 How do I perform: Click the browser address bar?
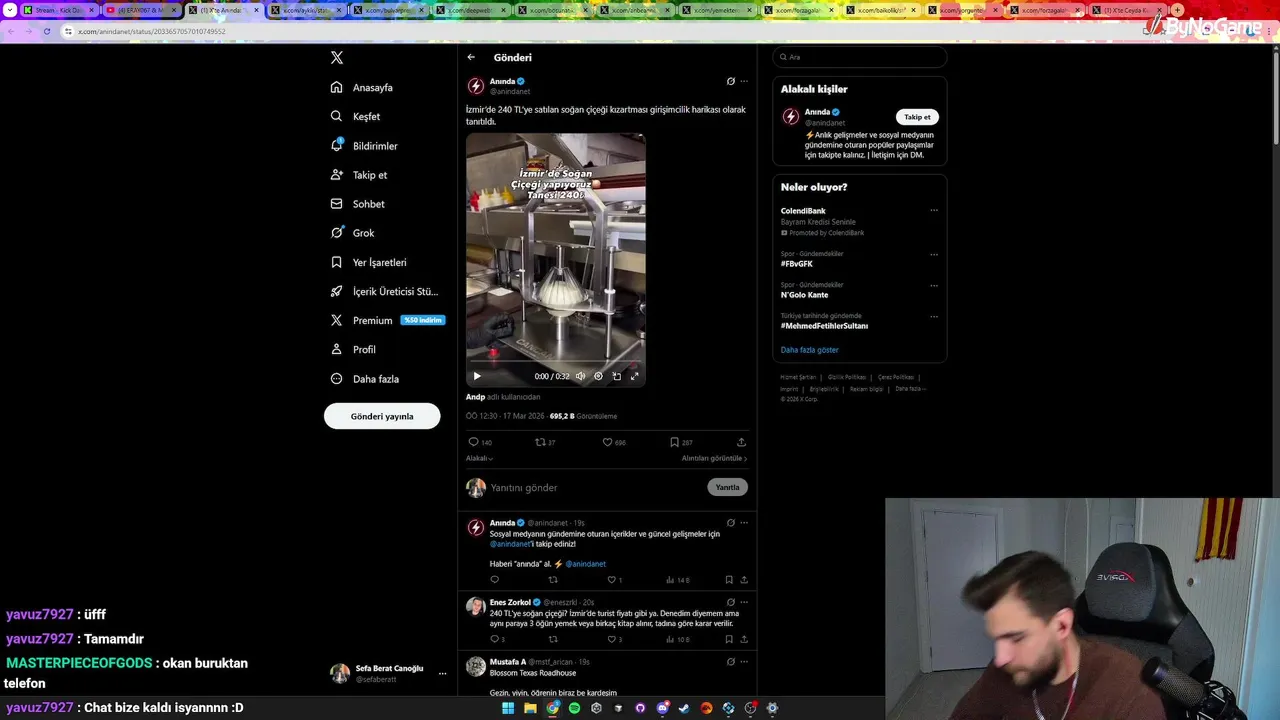(600, 31)
